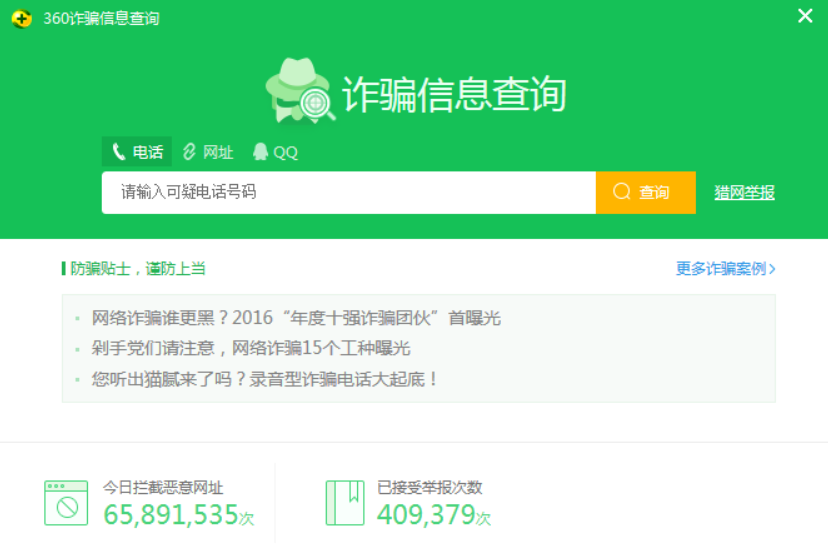The width and height of the screenshot is (828, 556).
Task: Click the report book bookmark icon
Action: pyautogui.click(x=345, y=503)
